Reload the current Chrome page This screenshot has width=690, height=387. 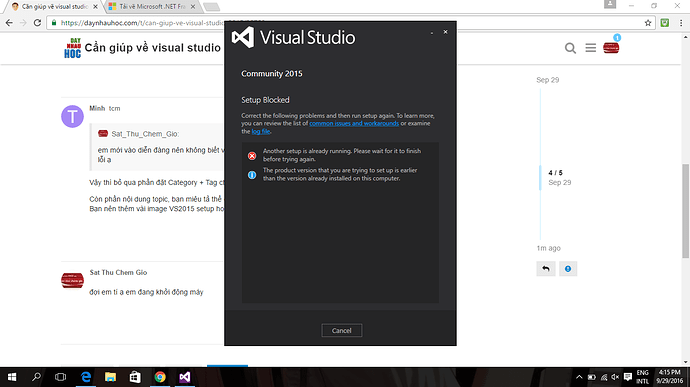click(37, 22)
